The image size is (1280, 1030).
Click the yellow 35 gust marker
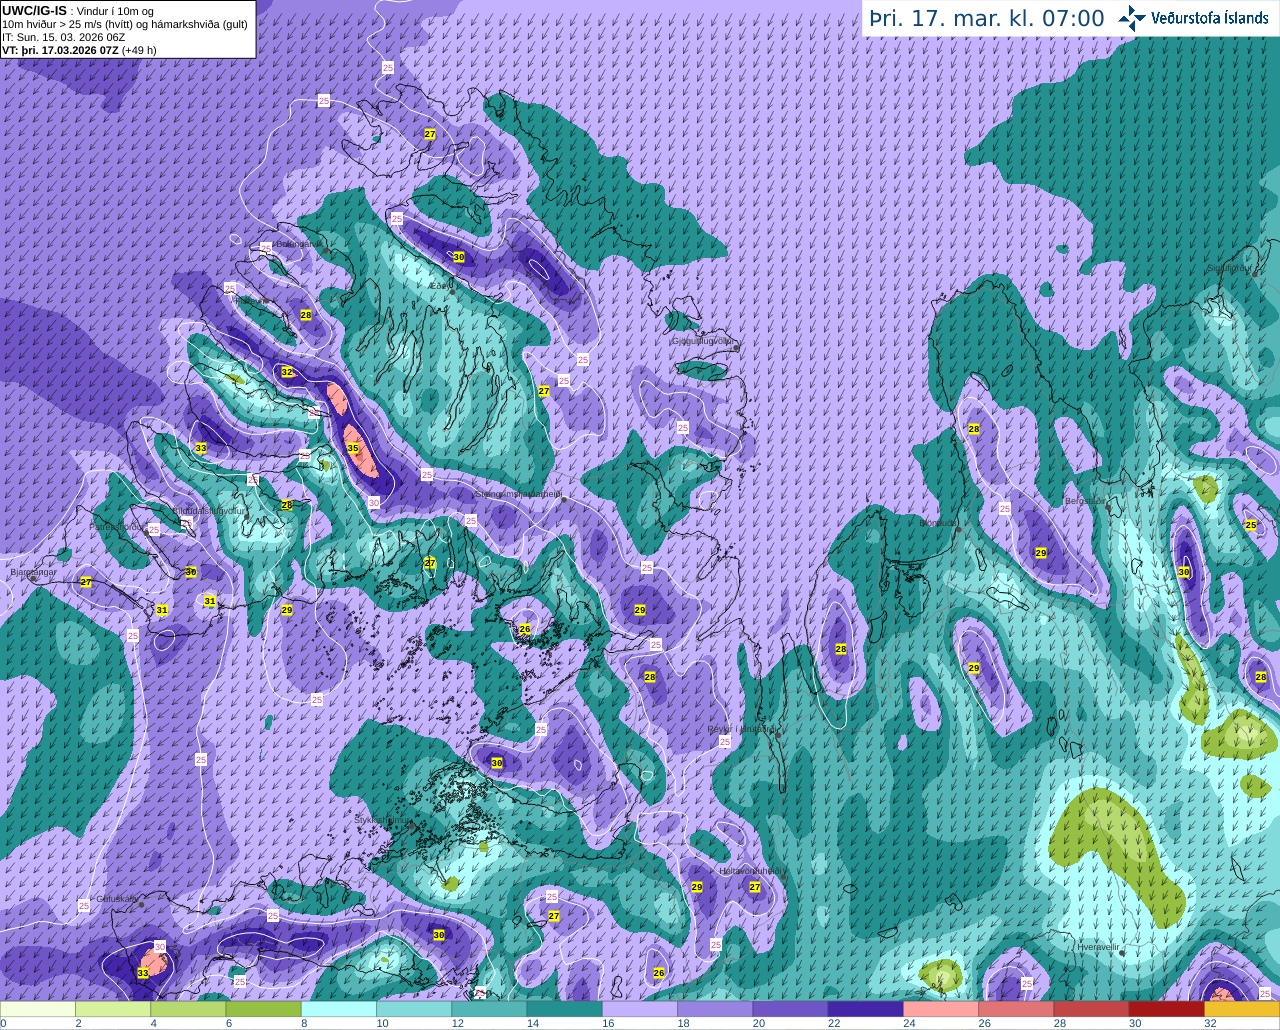pyautogui.click(x=353, y=449)
